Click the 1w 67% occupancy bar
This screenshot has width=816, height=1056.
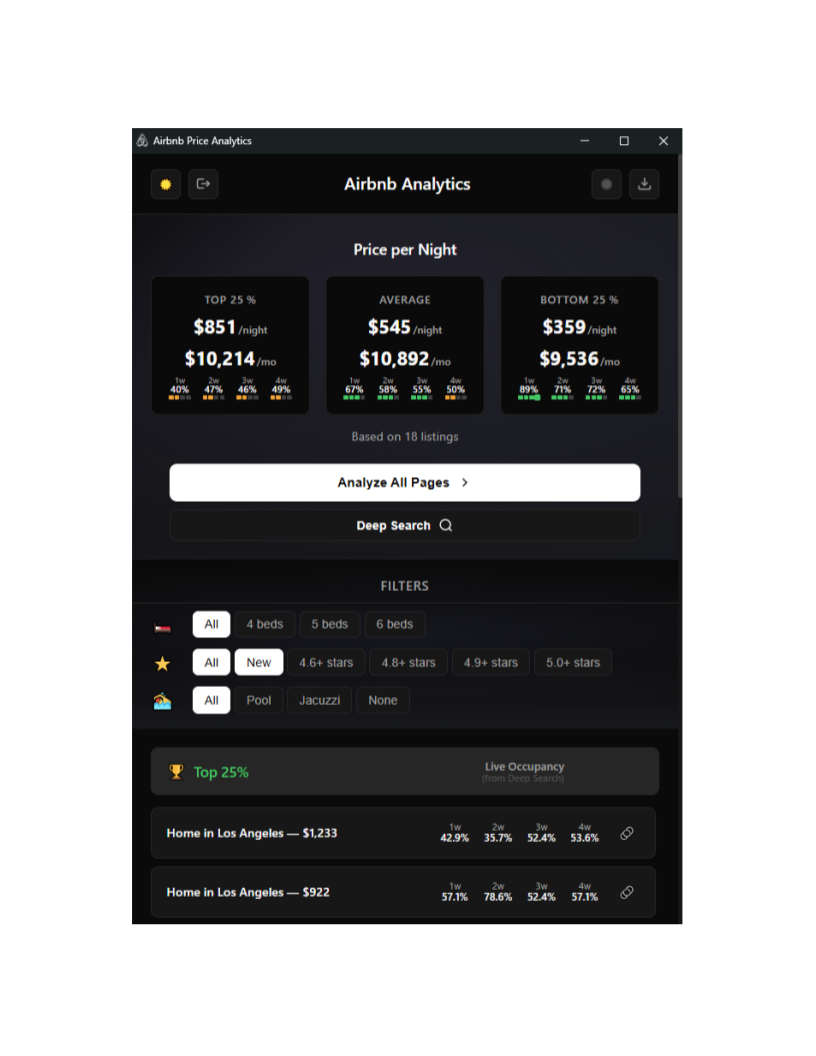point(354,397)
